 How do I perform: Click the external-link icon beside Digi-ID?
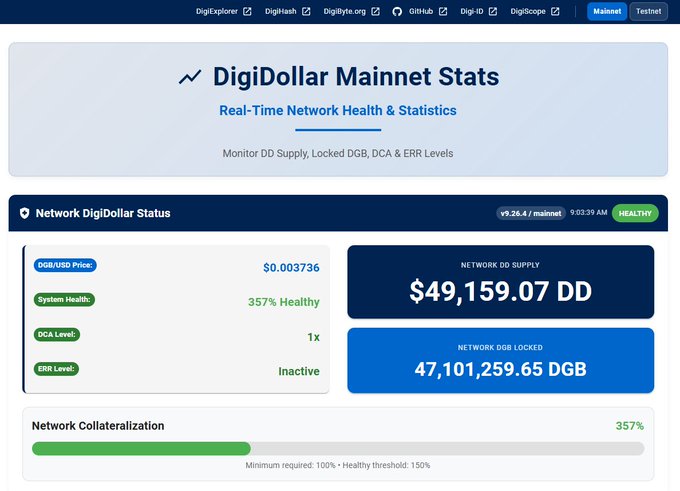click(493, 11)
